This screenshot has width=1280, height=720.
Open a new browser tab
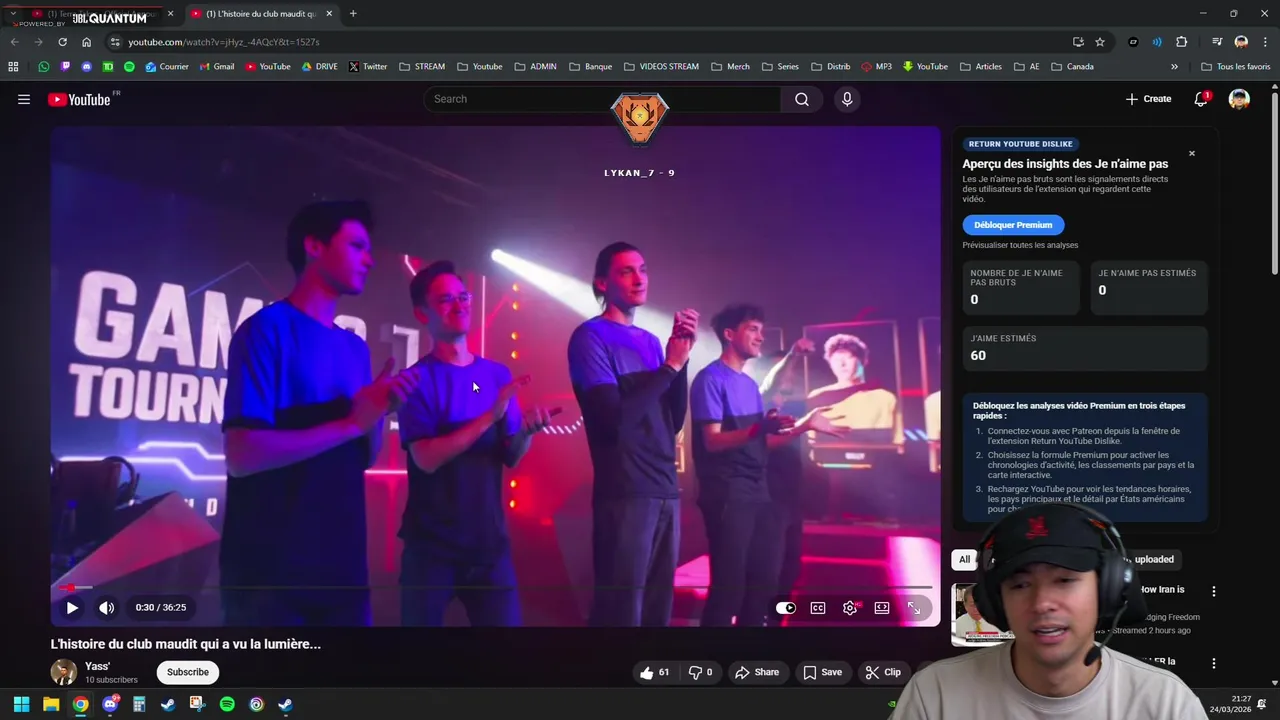point(353,14)
